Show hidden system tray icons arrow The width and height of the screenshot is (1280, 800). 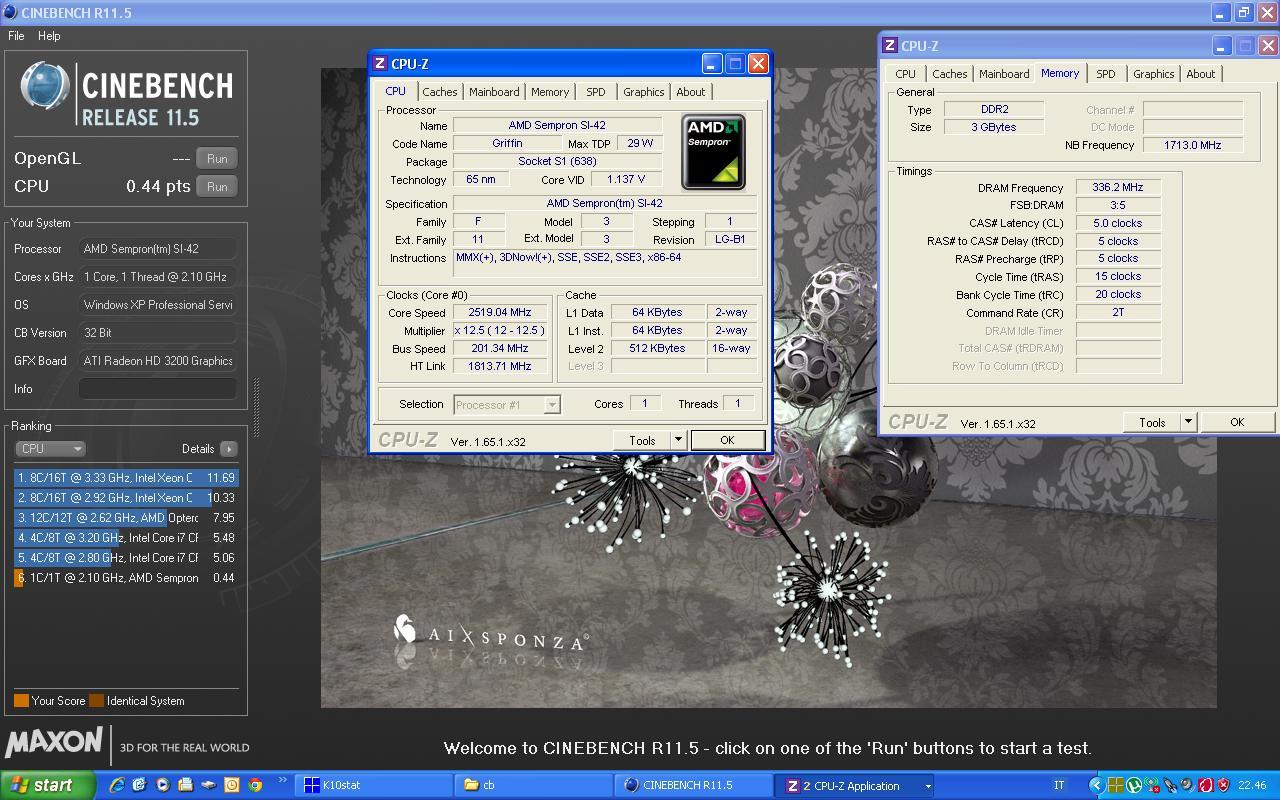[x=1096, y=785]
